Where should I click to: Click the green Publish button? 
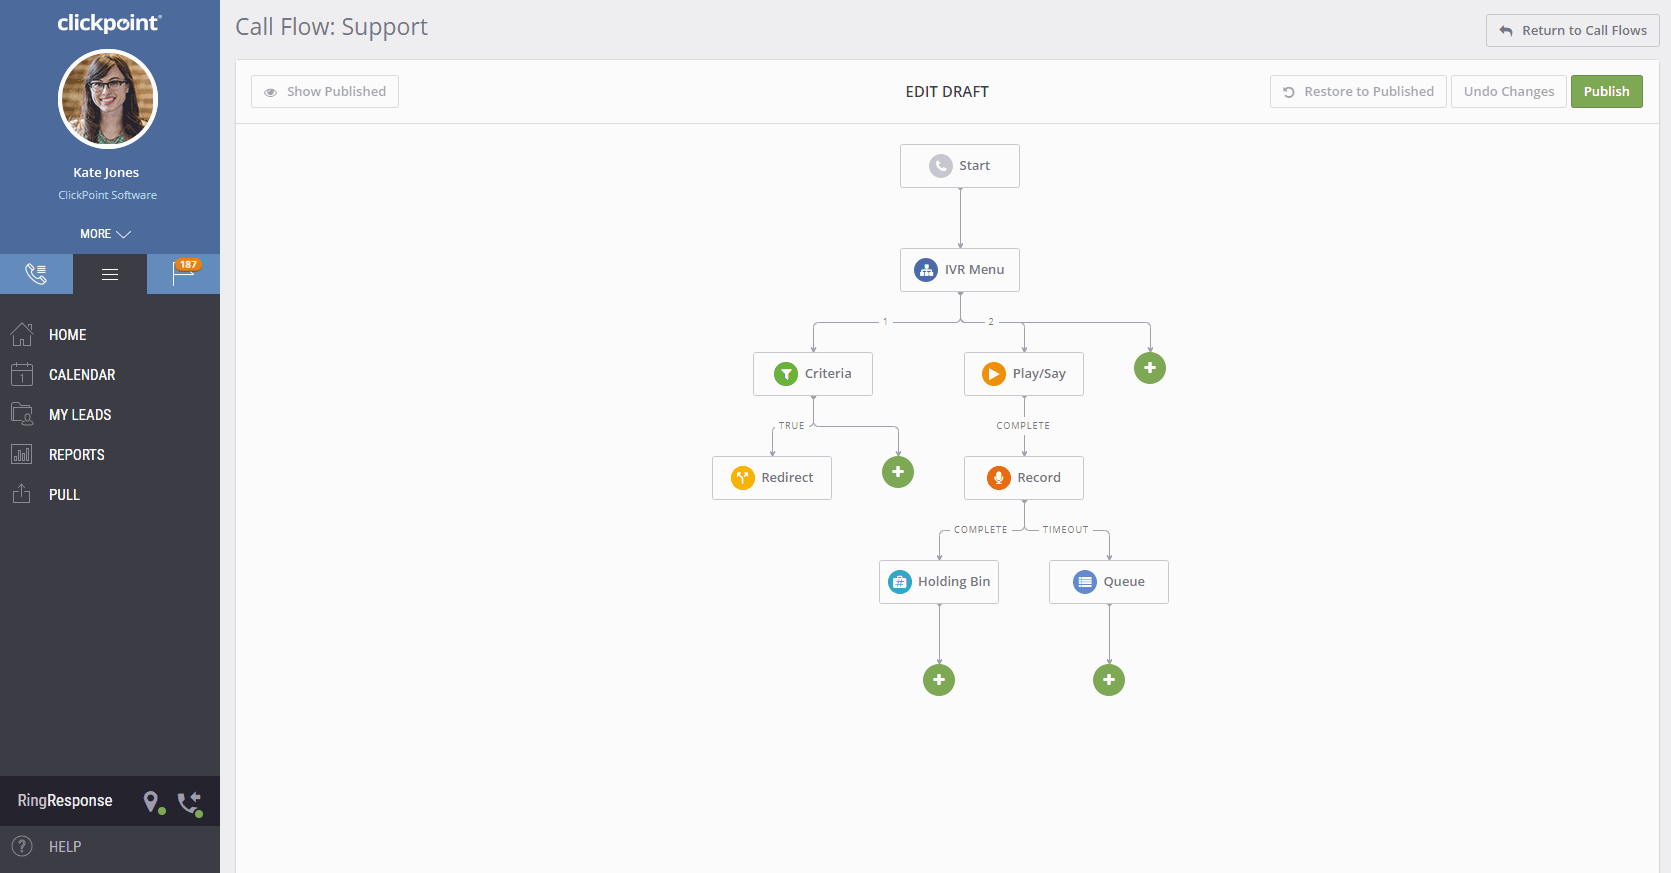(1606, 92)
